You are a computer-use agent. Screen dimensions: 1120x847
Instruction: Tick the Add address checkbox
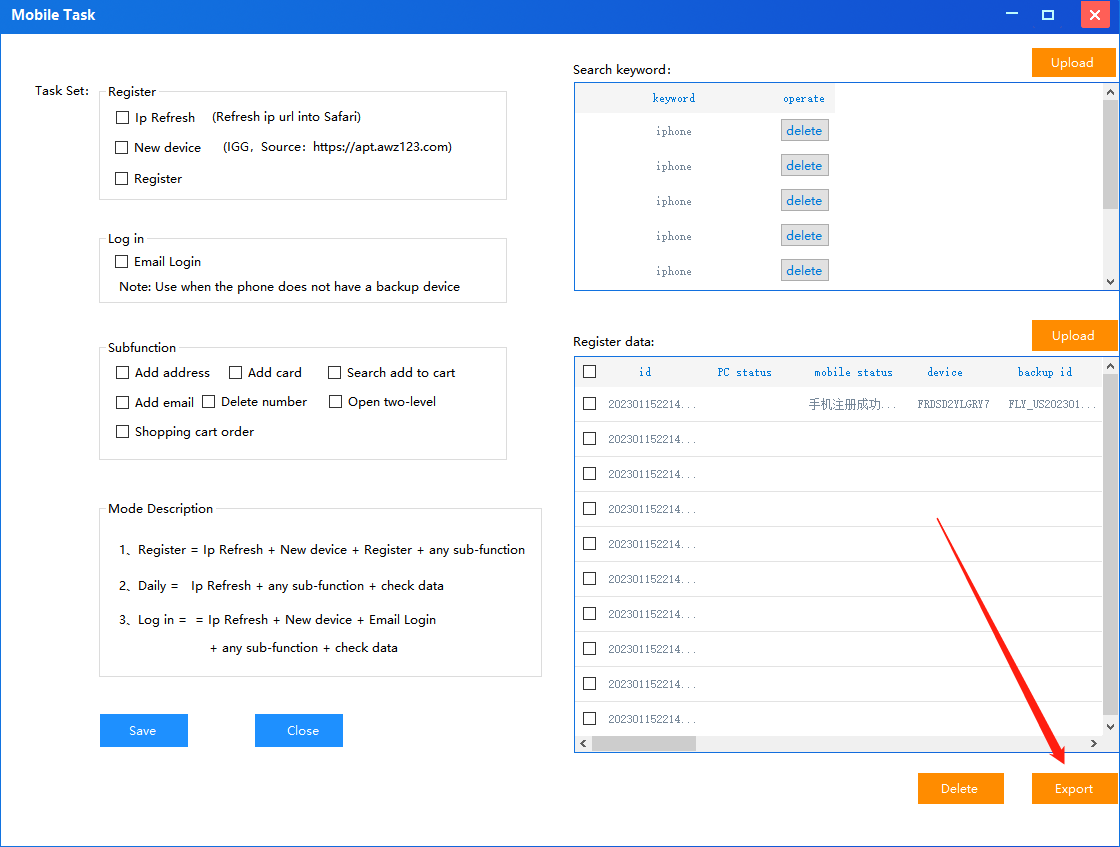pos(122,372)
